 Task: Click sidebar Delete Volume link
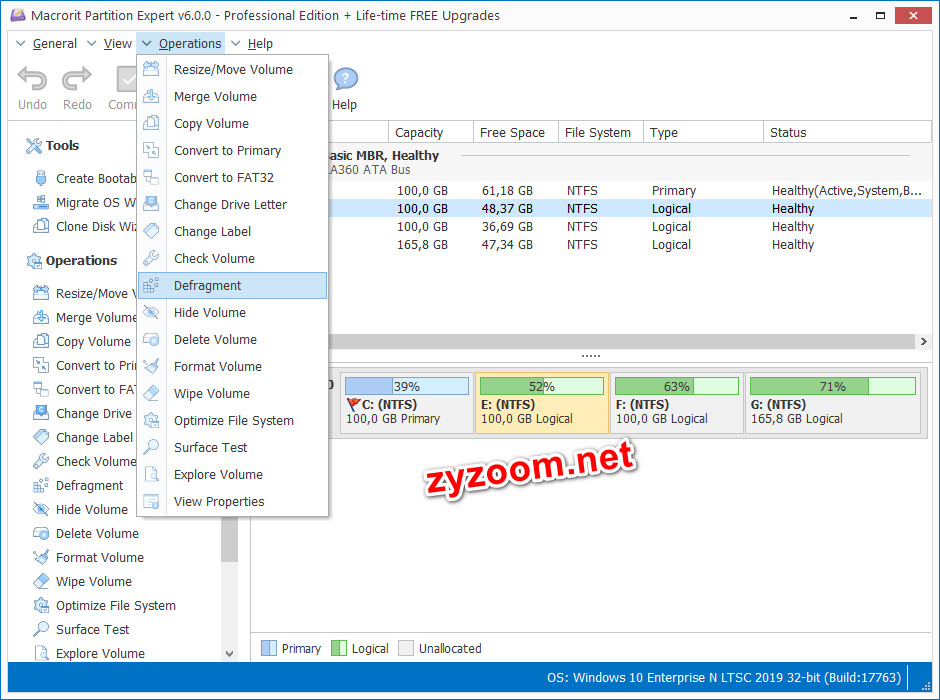click(x=97, y=533)
